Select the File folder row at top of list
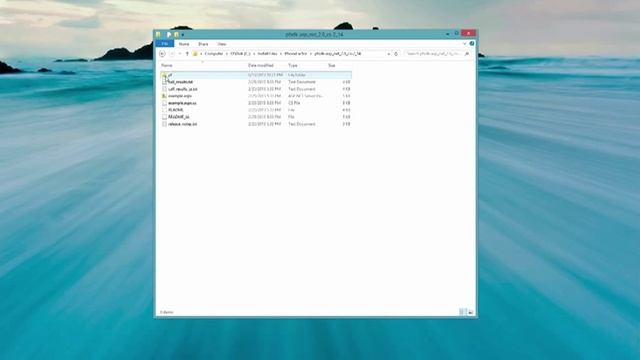Image resolution: width=640 pixels, height=360 pixels. pos(256,75)
